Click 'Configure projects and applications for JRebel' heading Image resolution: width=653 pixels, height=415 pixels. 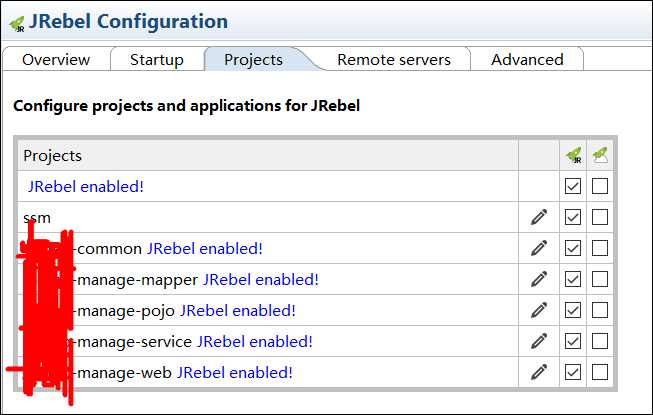(187, 106)
